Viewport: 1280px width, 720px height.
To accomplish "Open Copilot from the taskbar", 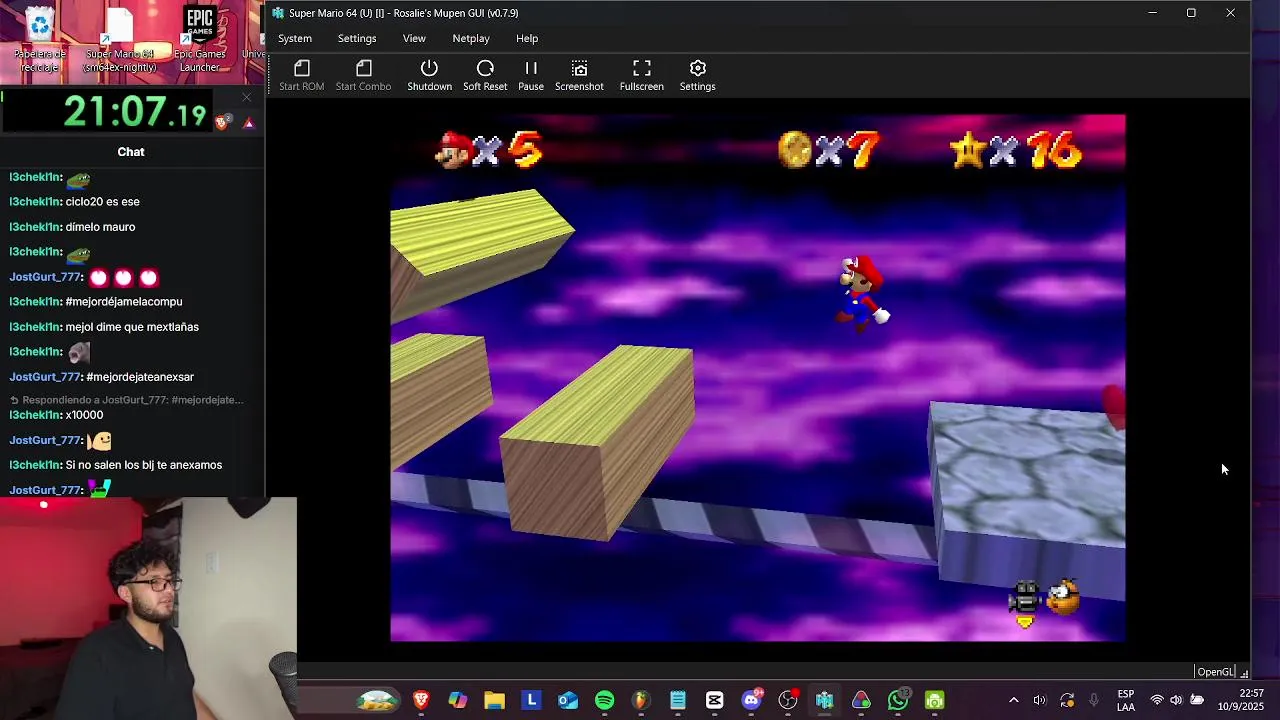I will 458,700.
